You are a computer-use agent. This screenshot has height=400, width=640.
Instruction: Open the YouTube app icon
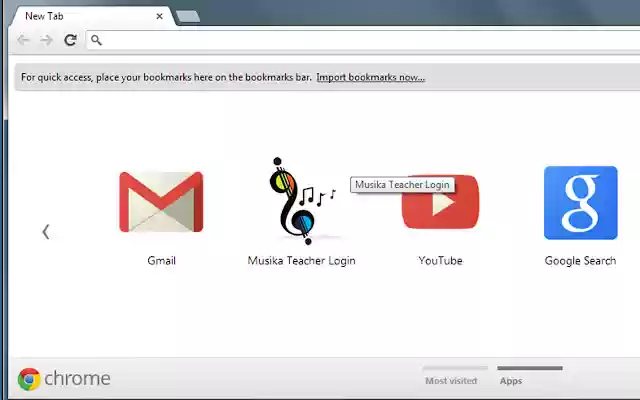coord(440,202)
